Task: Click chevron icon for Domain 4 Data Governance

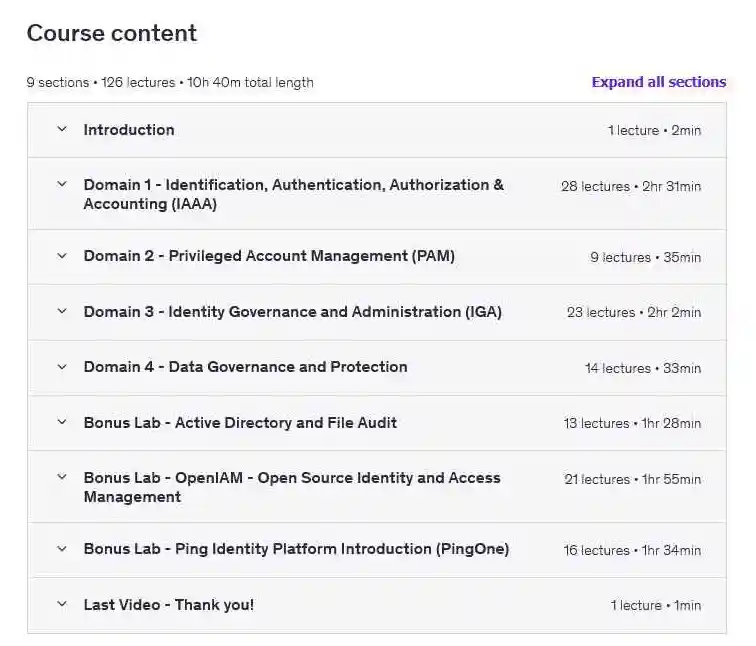Action: [62, 367]
